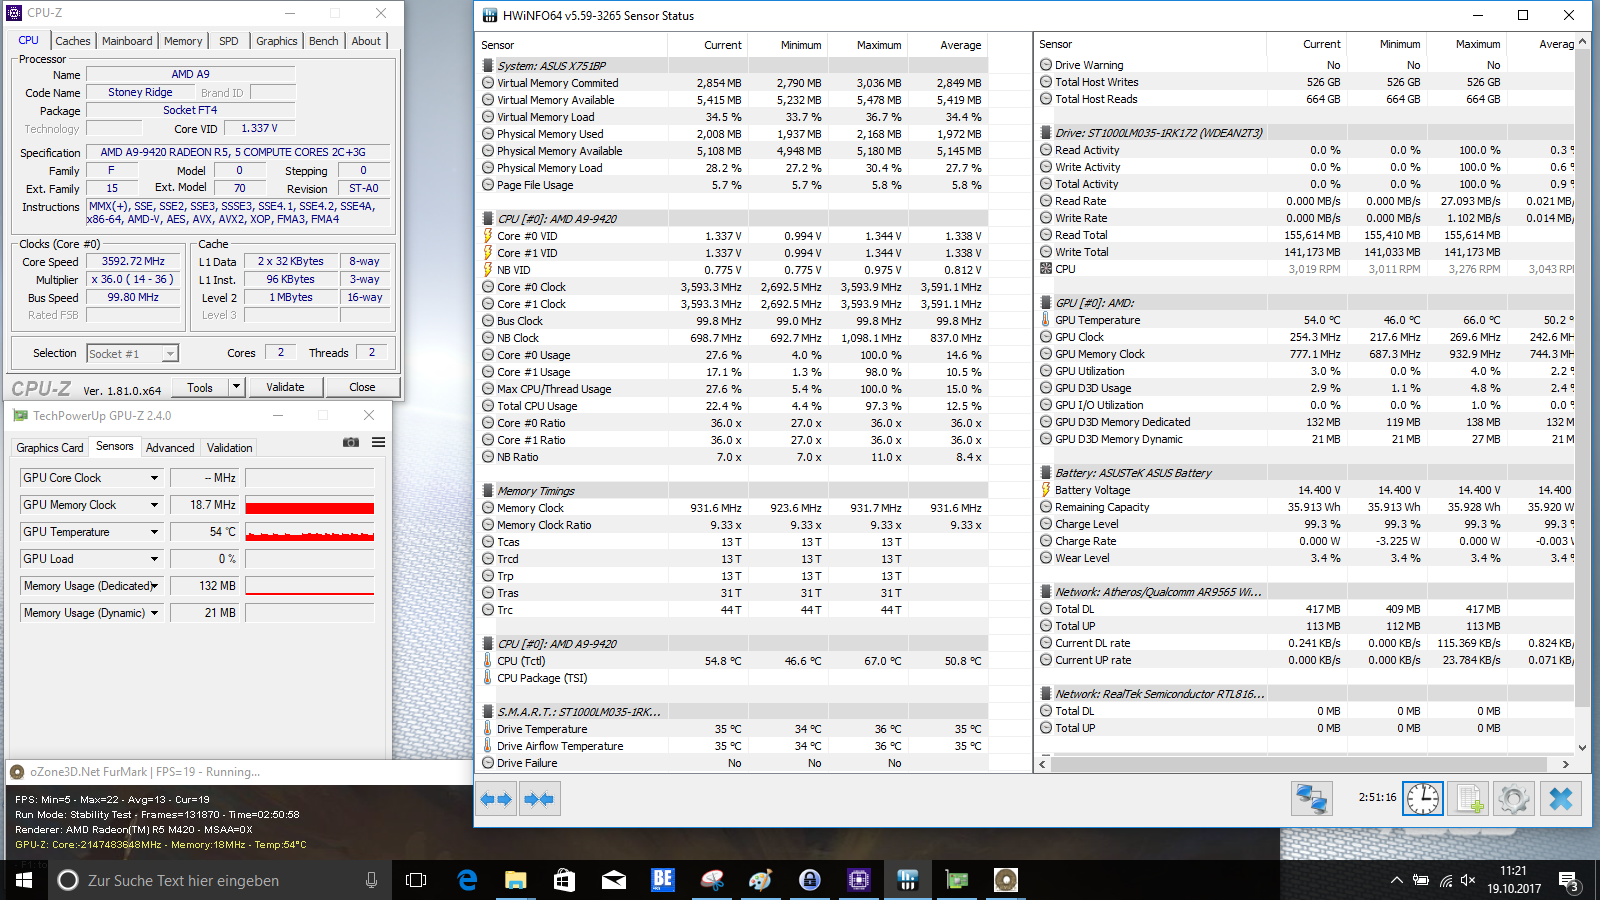Switch to GPU-Z green card taskbar icon
Image resolution: width=1600 pixels, height=900 pixels.
click(x=957, y=880)
